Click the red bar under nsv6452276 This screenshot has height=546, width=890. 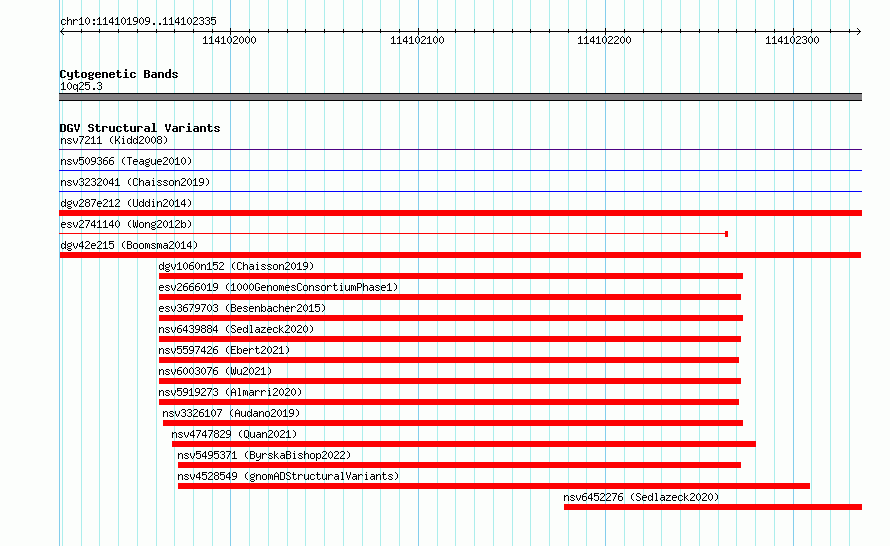[x=713, y=507]
